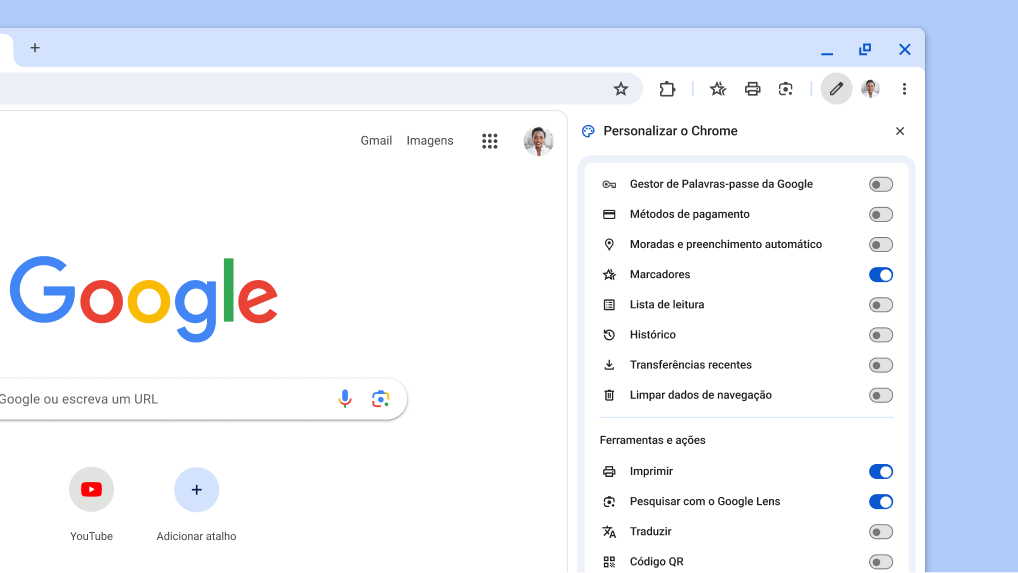
Task: Open Google Lens search from toolbar
Action: 786,89
